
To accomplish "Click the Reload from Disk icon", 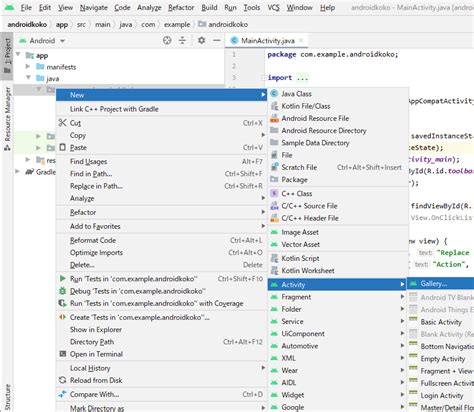I will (62, 380).
